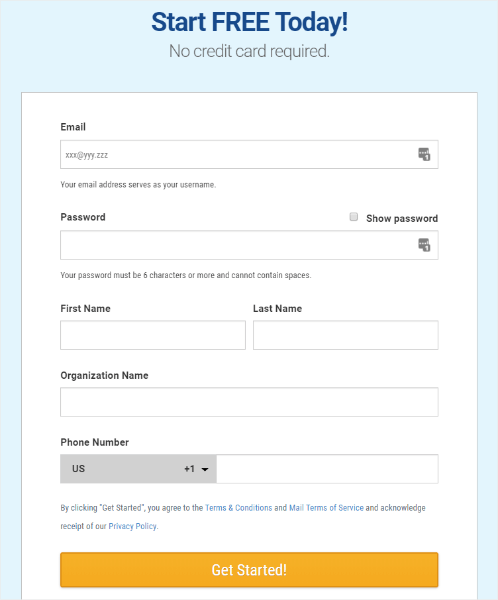Open the Privacy Policy link
The image size is (498, 600).
tap(132, 526)
